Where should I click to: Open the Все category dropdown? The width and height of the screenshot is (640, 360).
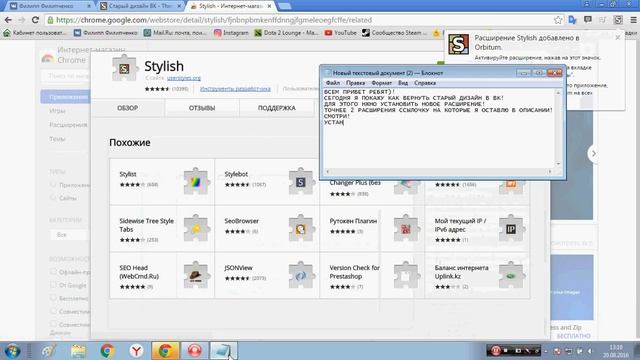click(x=69, y=235)
